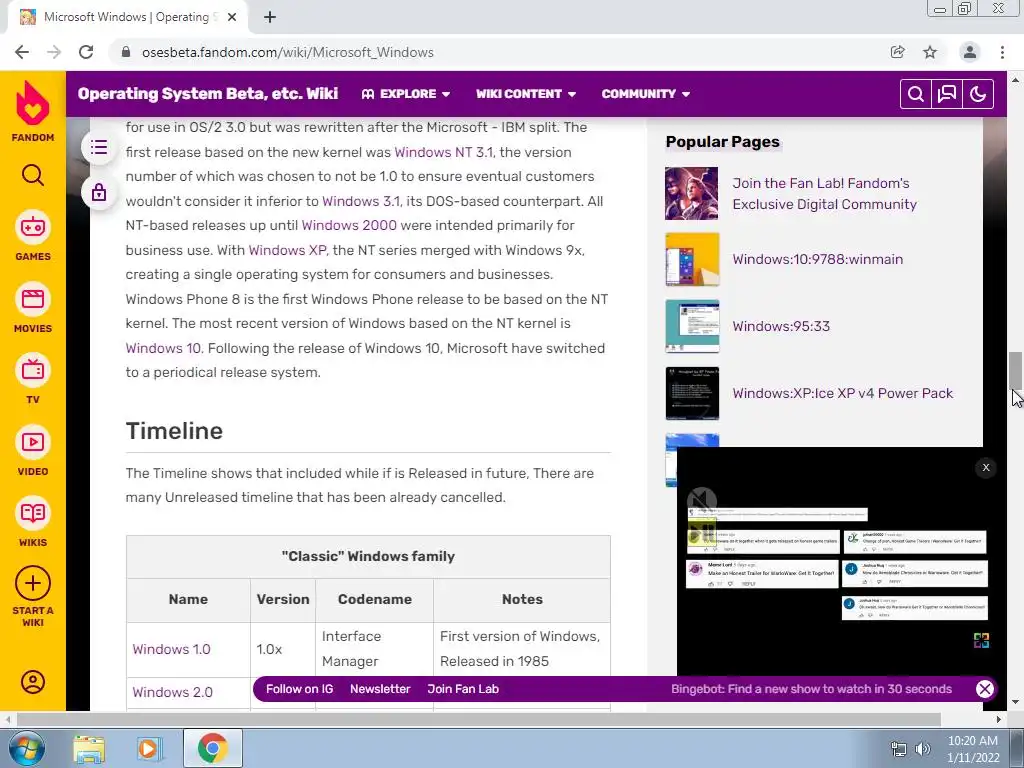This screenshot has width=1024, height=768.
Task: Click the Ice XP Power Pack thumbnail
Action: tap(692, 393)
